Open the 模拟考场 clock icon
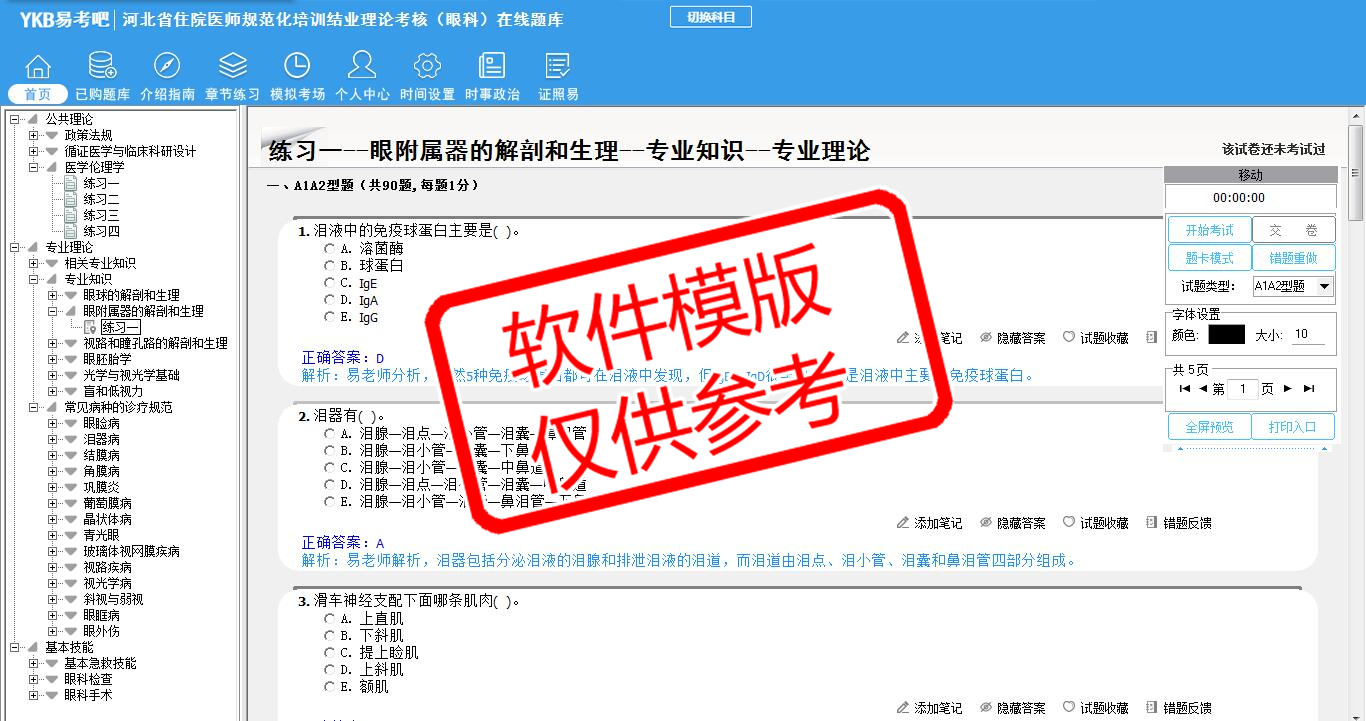Image resolution: width=1366 pixels, height=721 pixels. [x=297, y=66]
